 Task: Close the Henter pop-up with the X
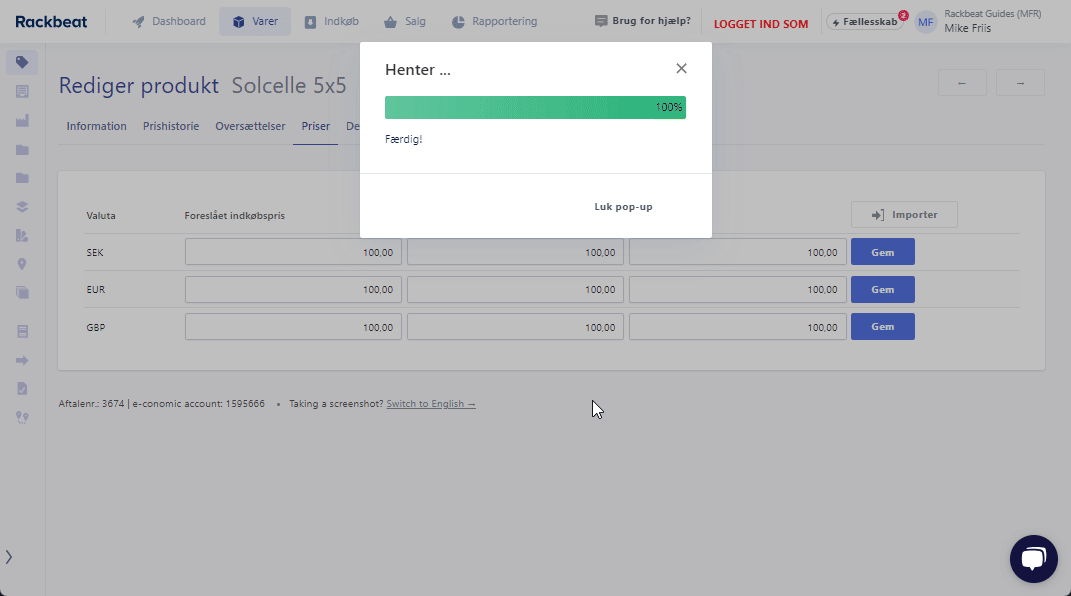coord(681,69)
